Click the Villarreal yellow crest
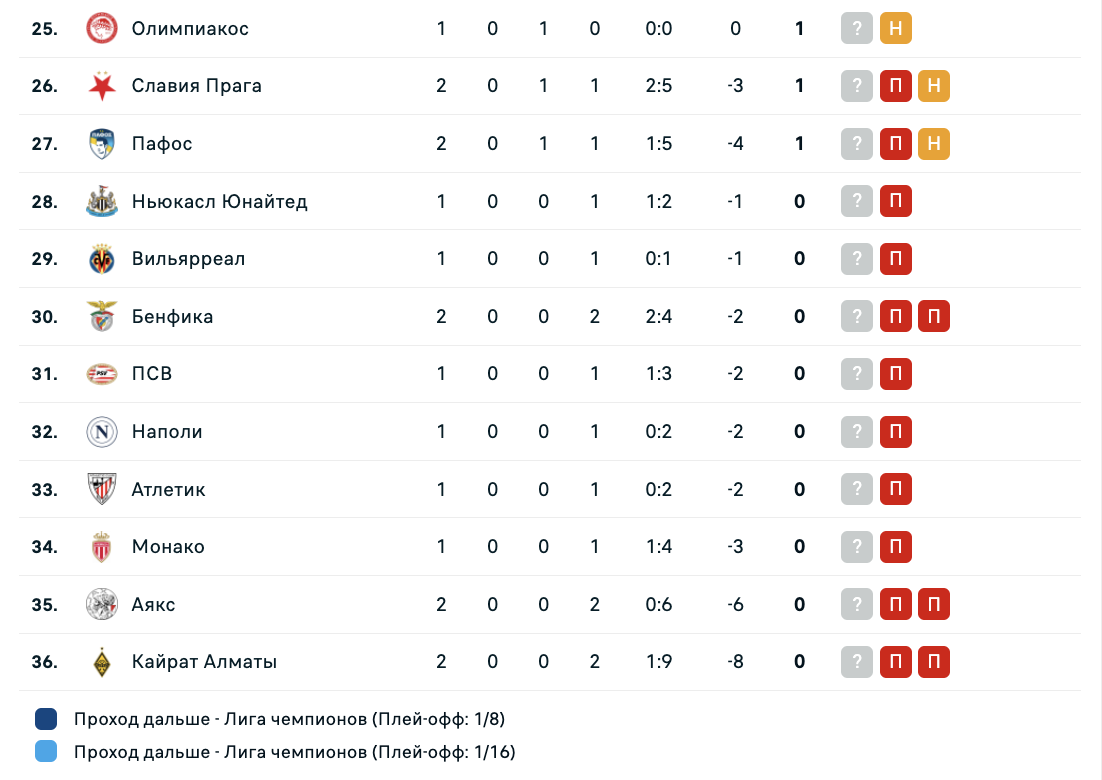 tap(102, 259)
